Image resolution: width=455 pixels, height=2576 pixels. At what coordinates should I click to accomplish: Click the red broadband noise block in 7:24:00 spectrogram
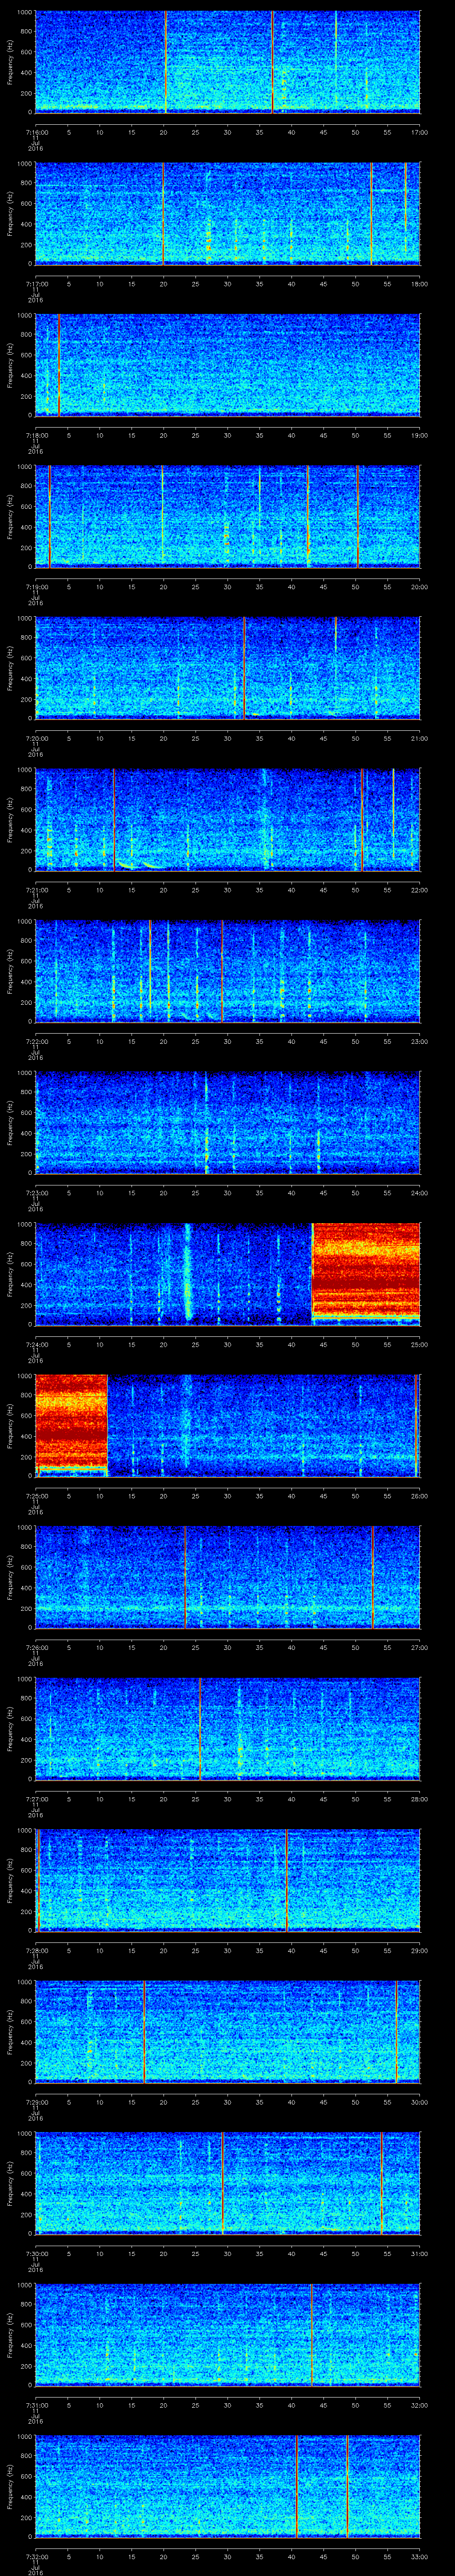pyautogui.click(x=366, y=1272)
